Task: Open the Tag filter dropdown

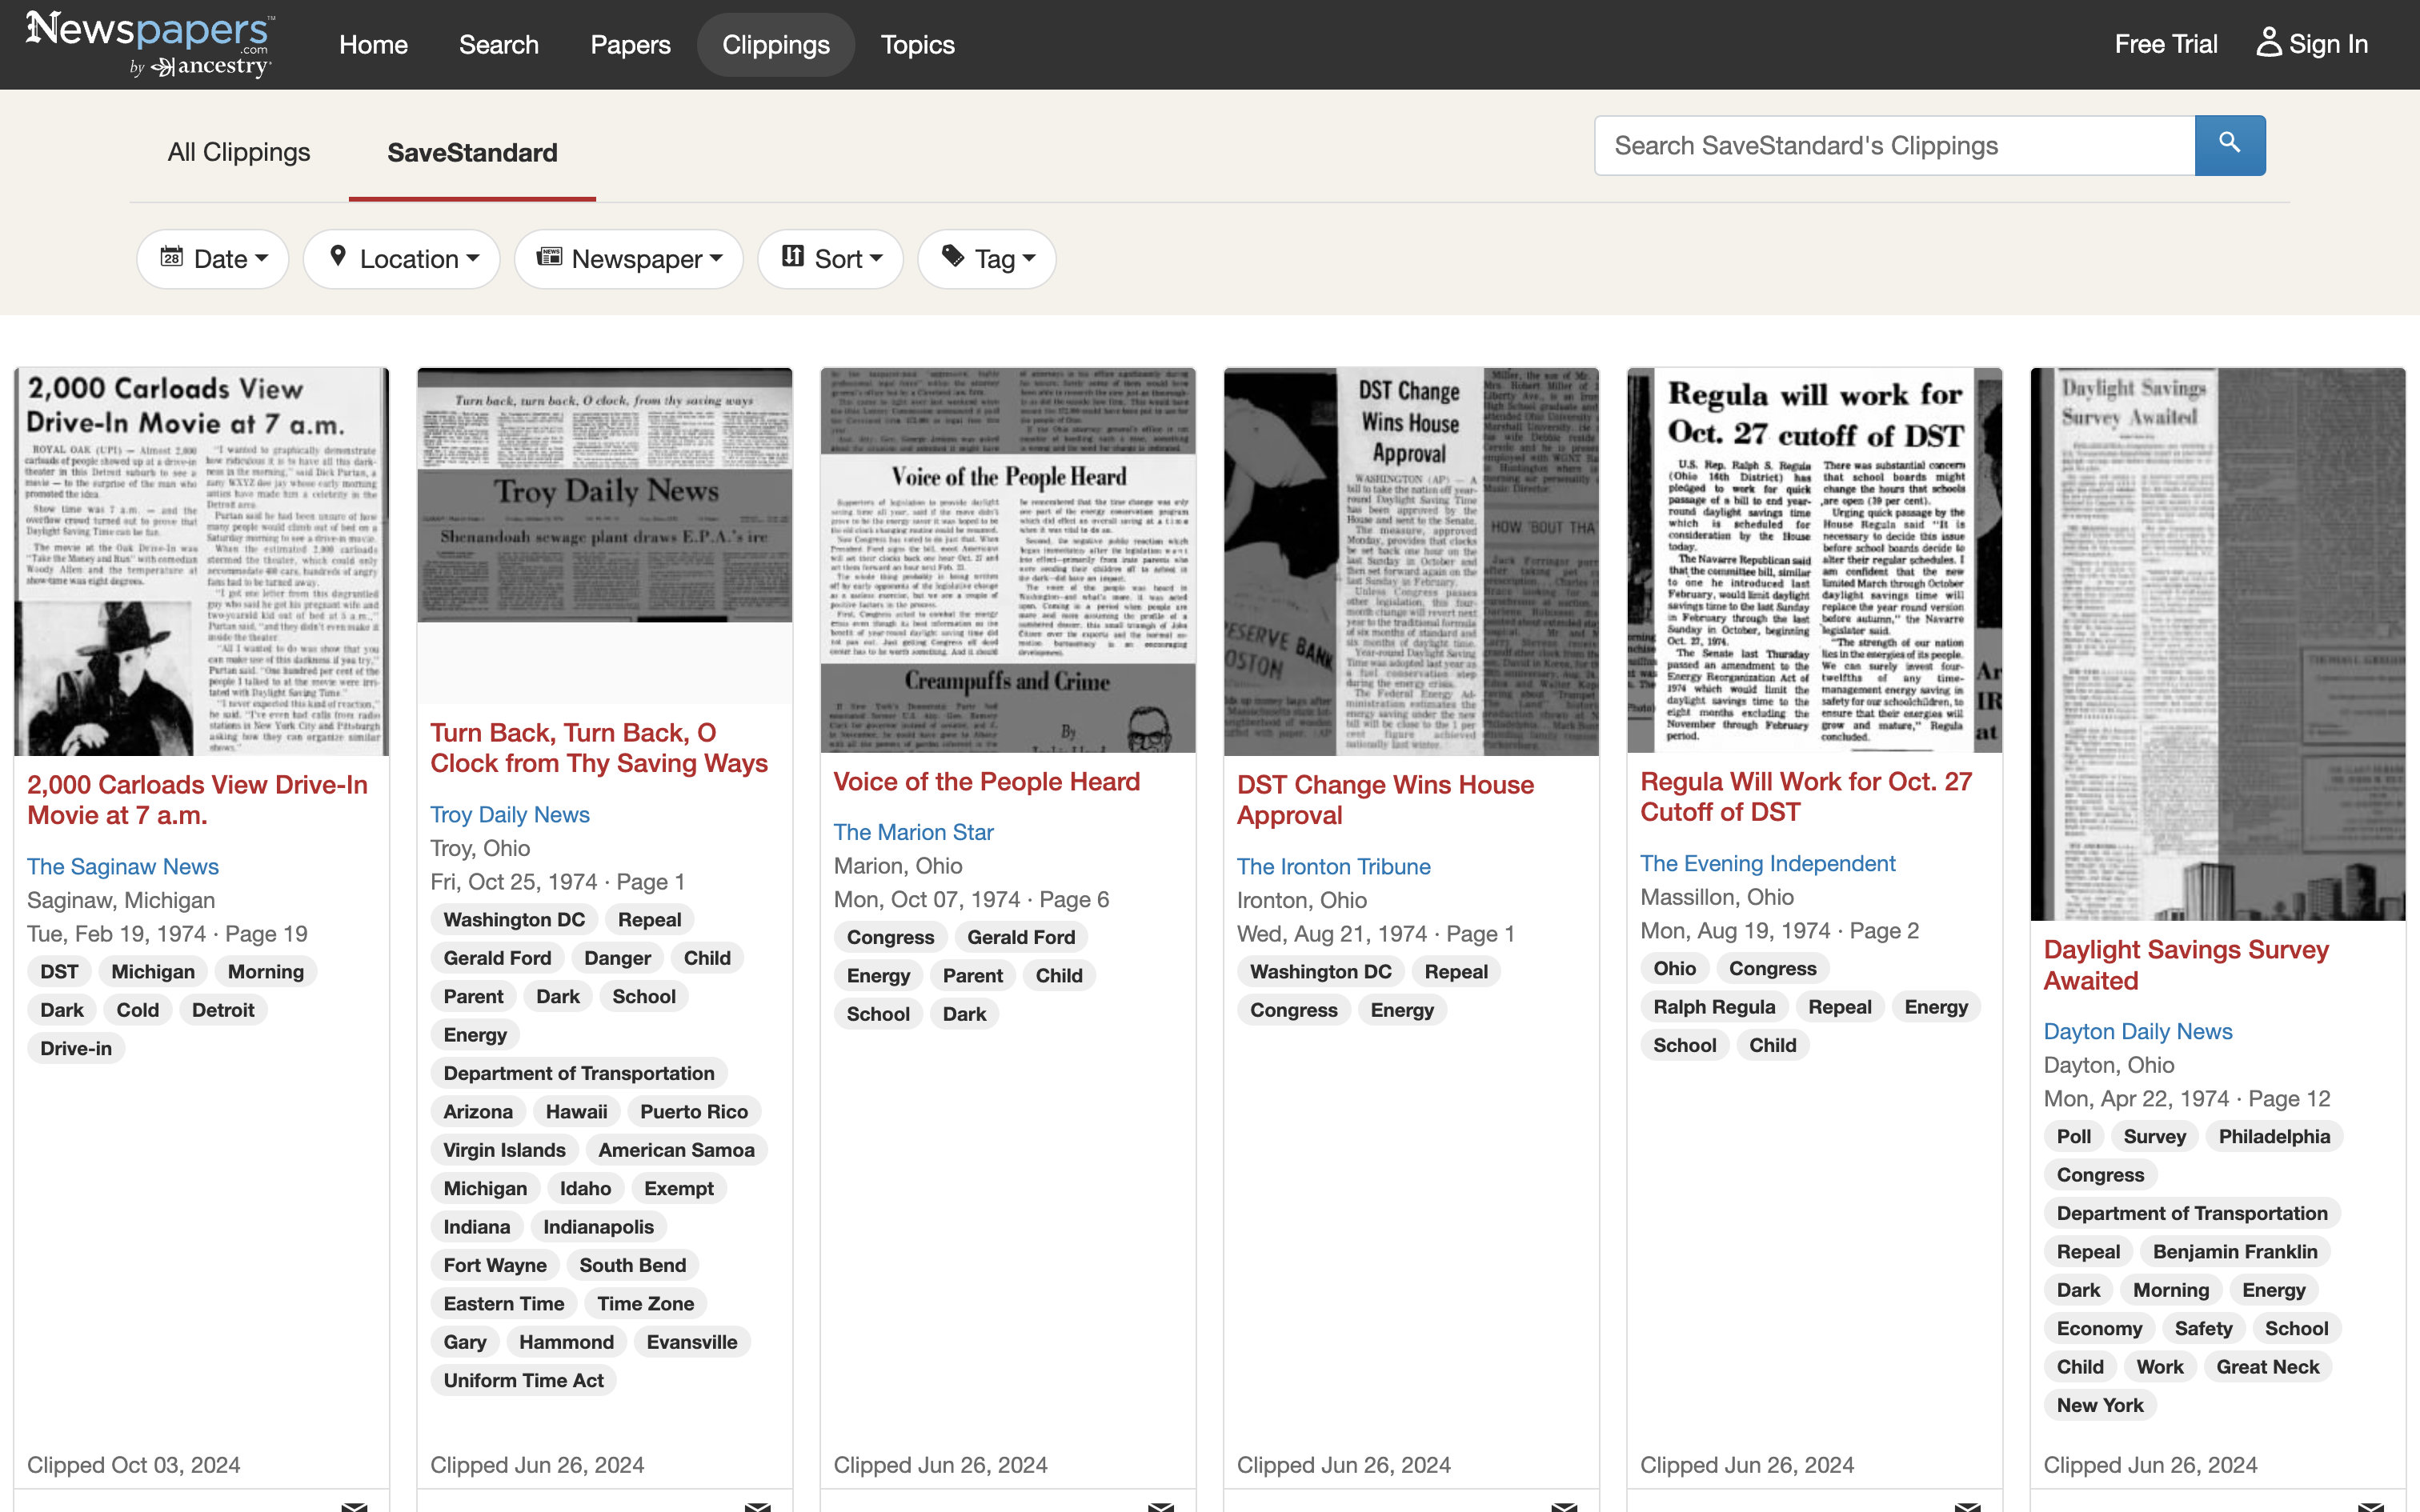Action: 987,259
